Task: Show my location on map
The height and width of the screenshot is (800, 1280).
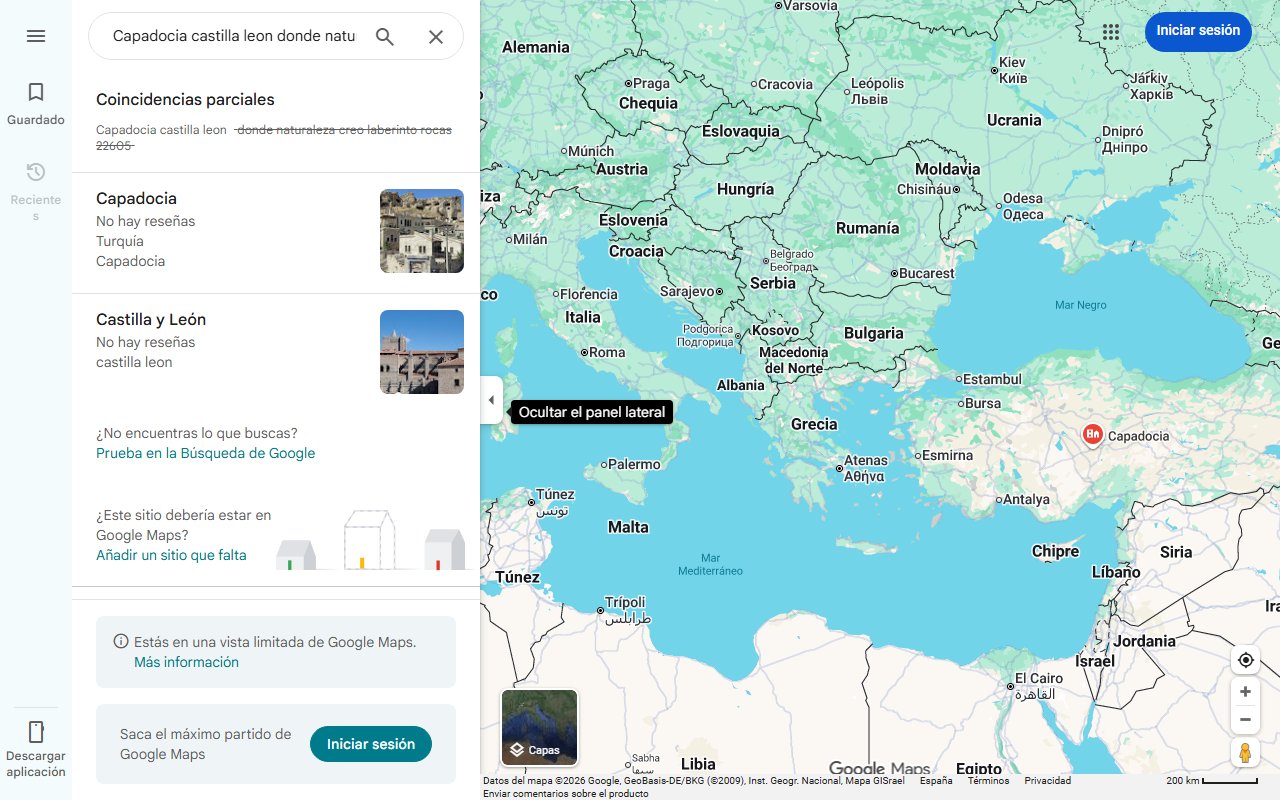Action: pos(1245,660)
